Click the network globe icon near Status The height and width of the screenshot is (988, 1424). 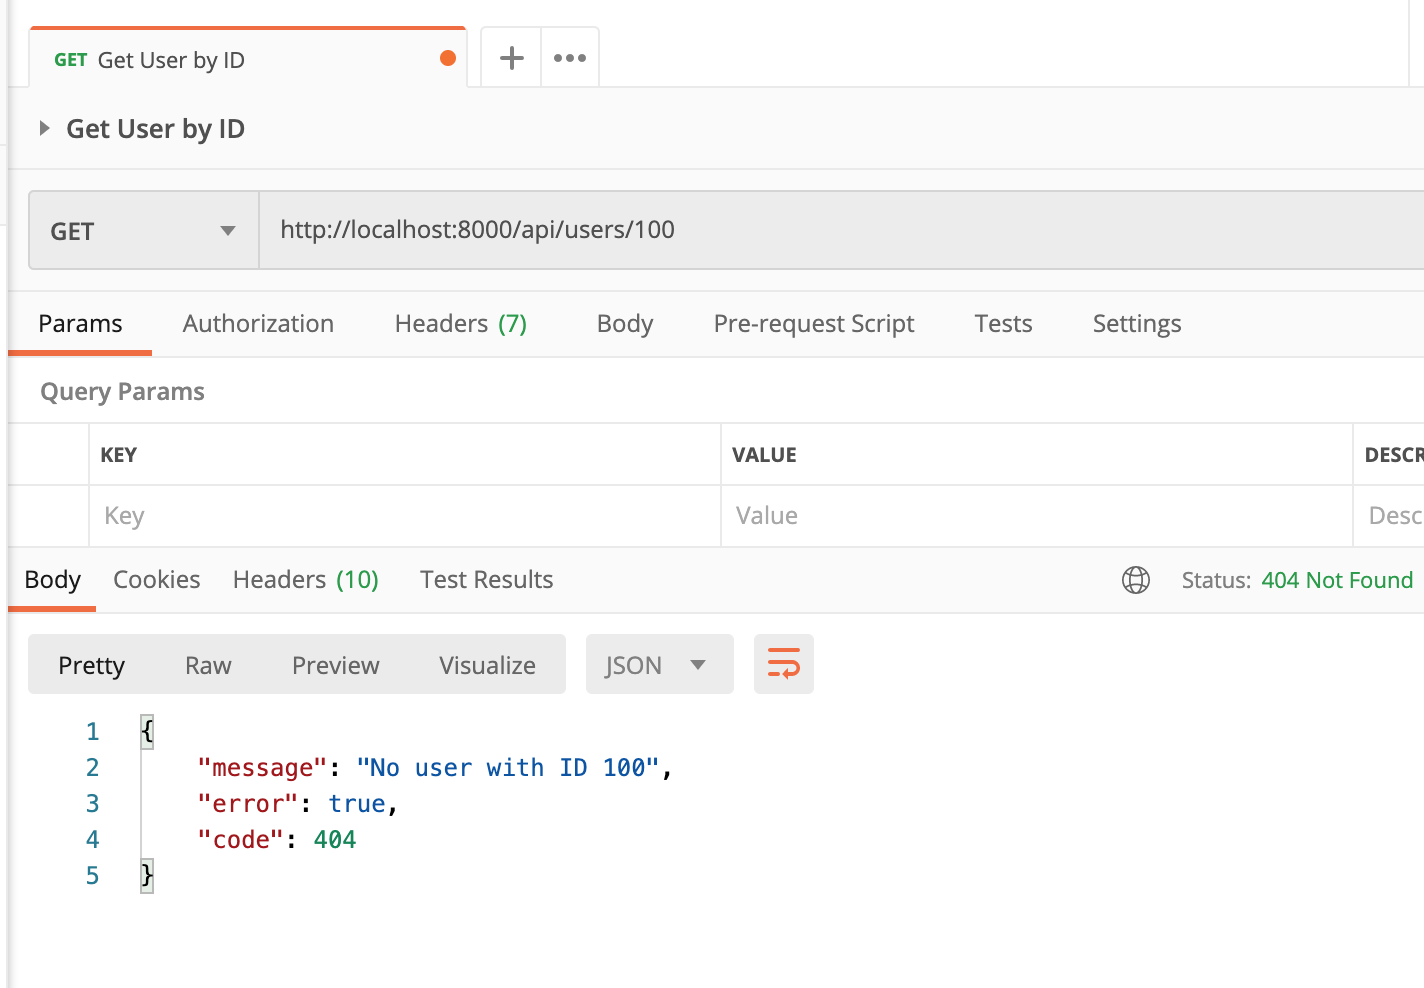tap(1136, 580)
